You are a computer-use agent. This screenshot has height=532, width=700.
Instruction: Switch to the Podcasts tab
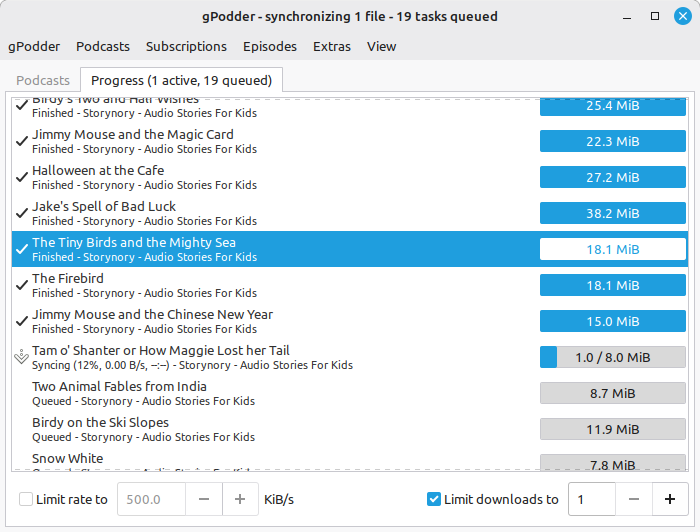coord(43,80)
